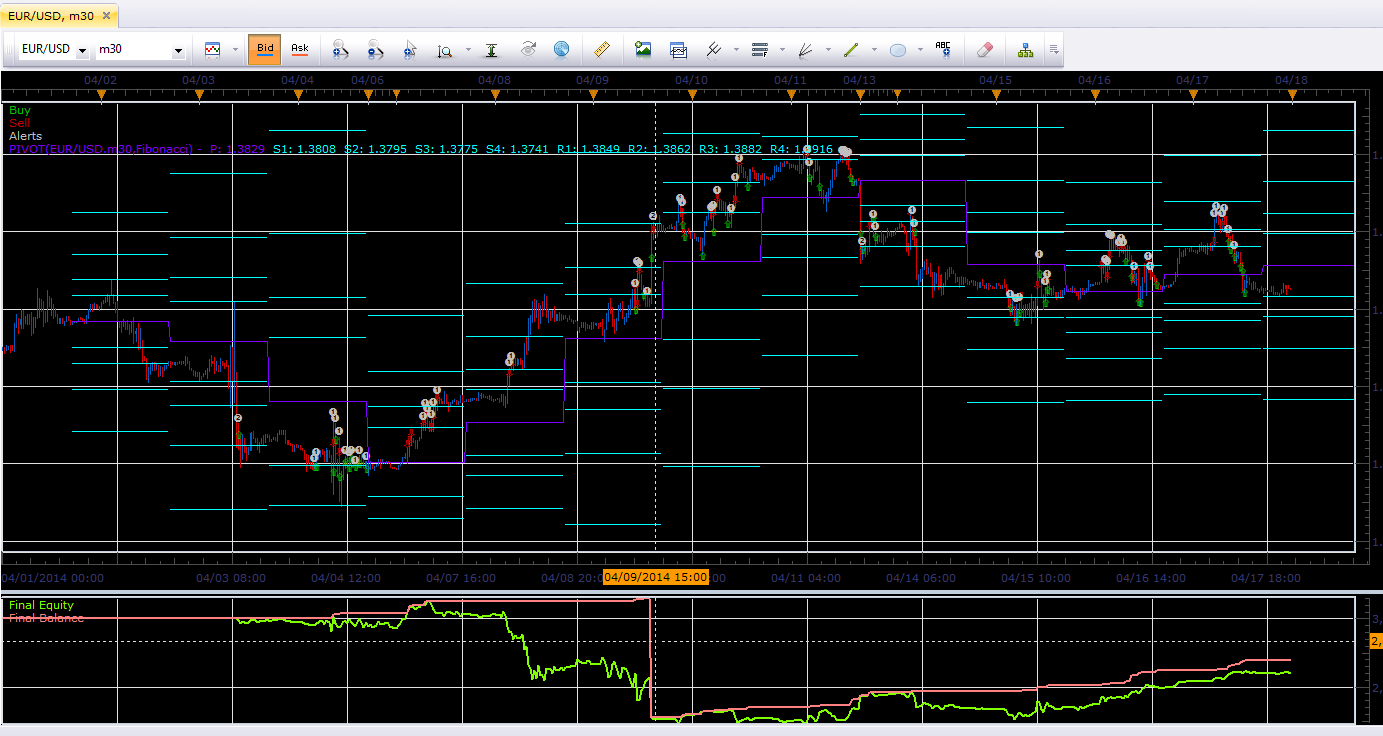Click the Sell legend label

pos(20,123)
